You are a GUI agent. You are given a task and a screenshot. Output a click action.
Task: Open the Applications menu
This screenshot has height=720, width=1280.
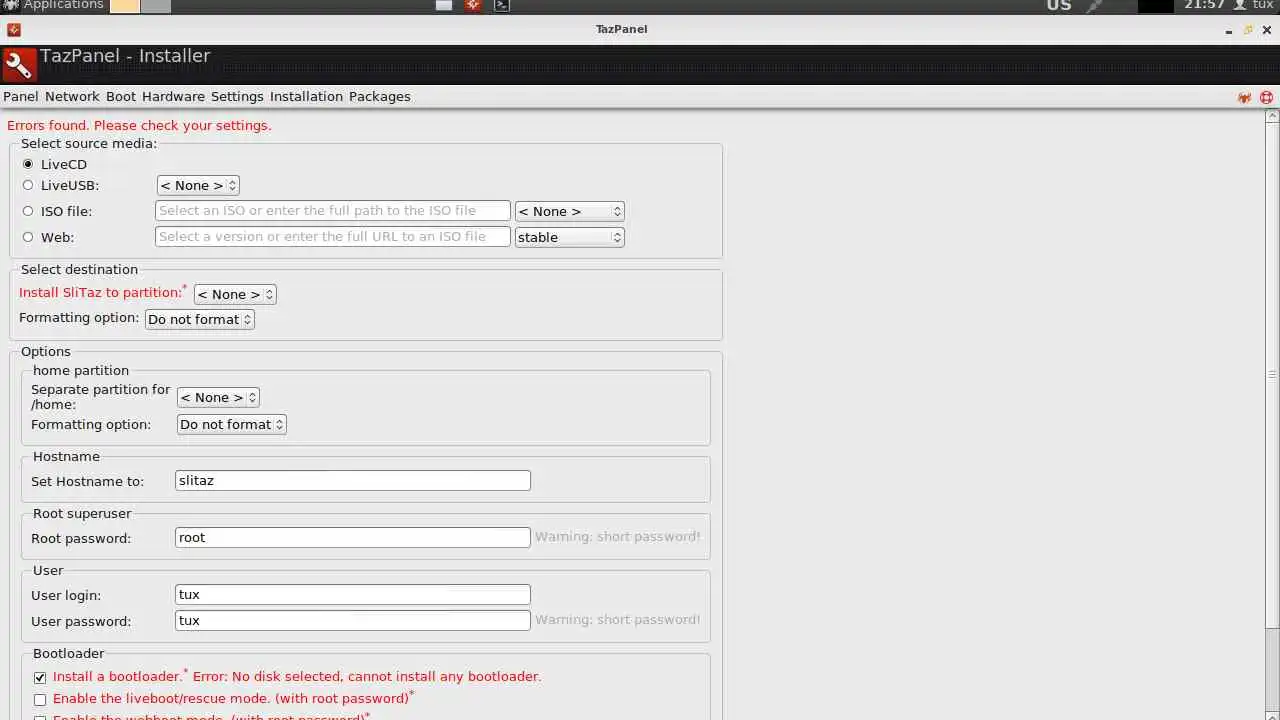(x=52, y=5)
